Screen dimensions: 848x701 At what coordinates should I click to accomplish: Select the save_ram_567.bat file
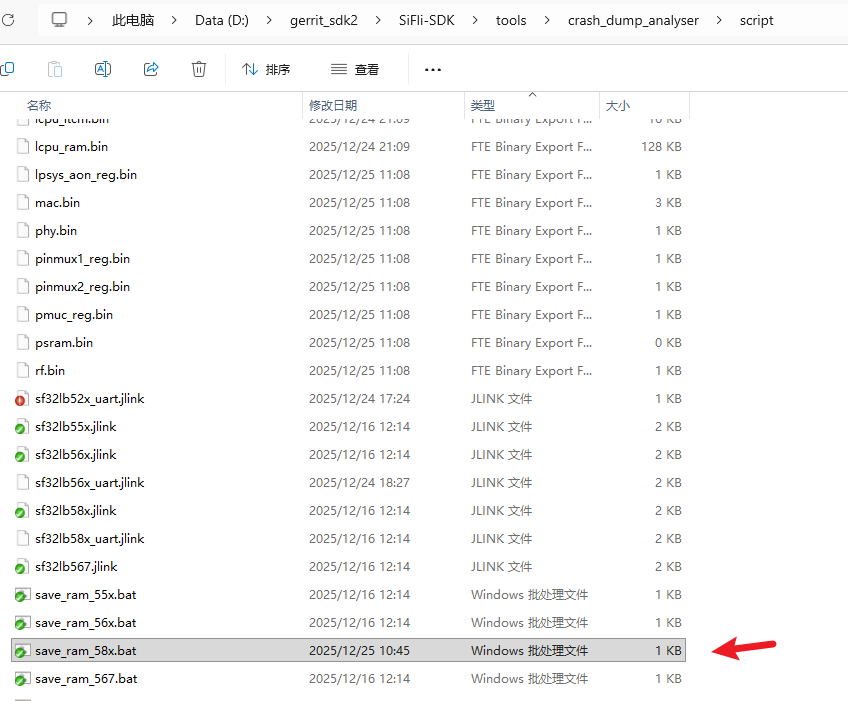(86, 679)
